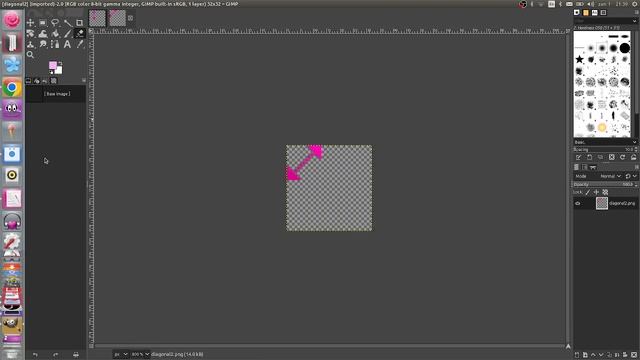640x360 pixels.
Task: Click undo button at the dock bottom
Action: coord(35,355)
